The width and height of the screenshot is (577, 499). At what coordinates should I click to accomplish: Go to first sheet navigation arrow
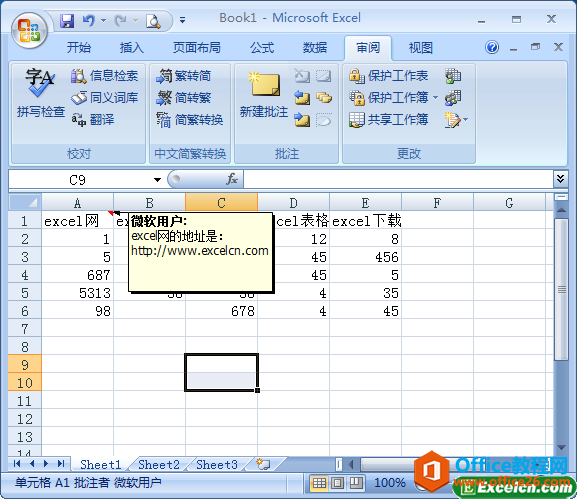pyautogui.click(x=17, y=464)
